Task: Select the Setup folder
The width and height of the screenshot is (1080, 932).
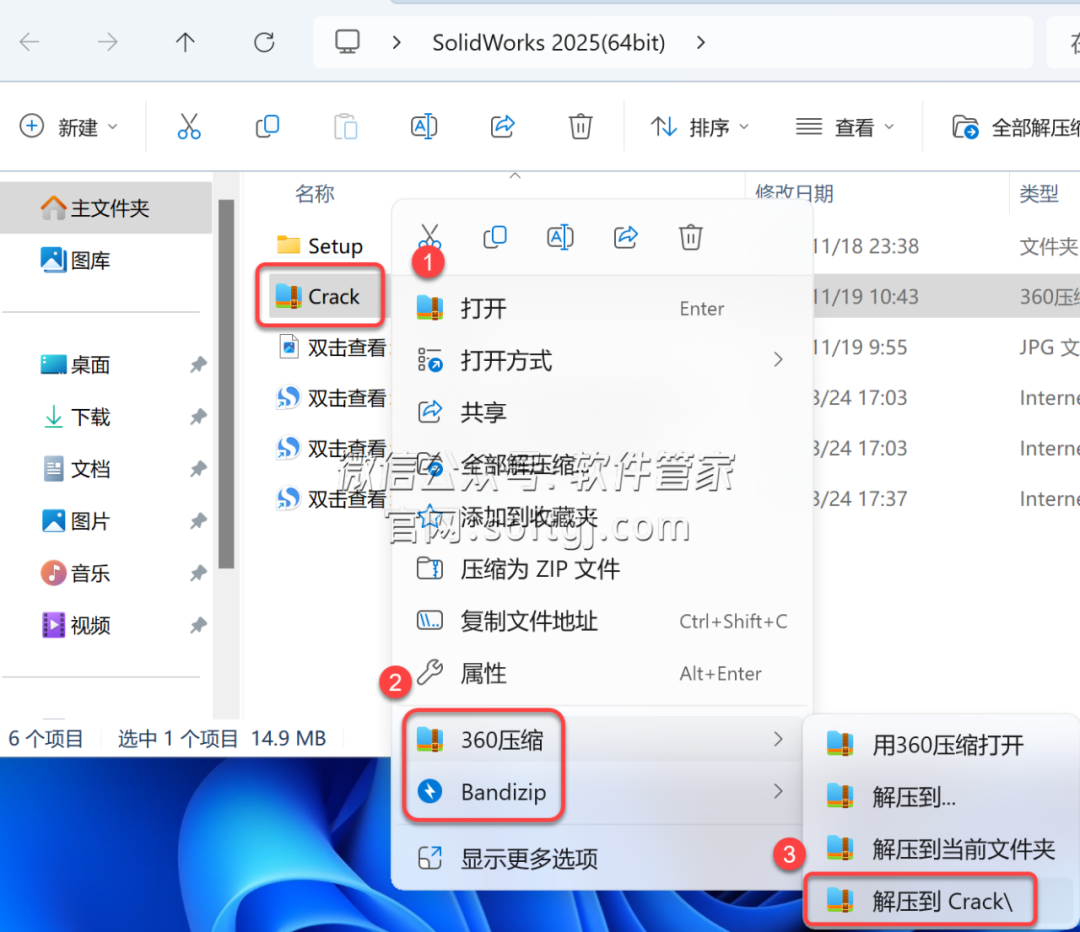Action: pos(320,246)
